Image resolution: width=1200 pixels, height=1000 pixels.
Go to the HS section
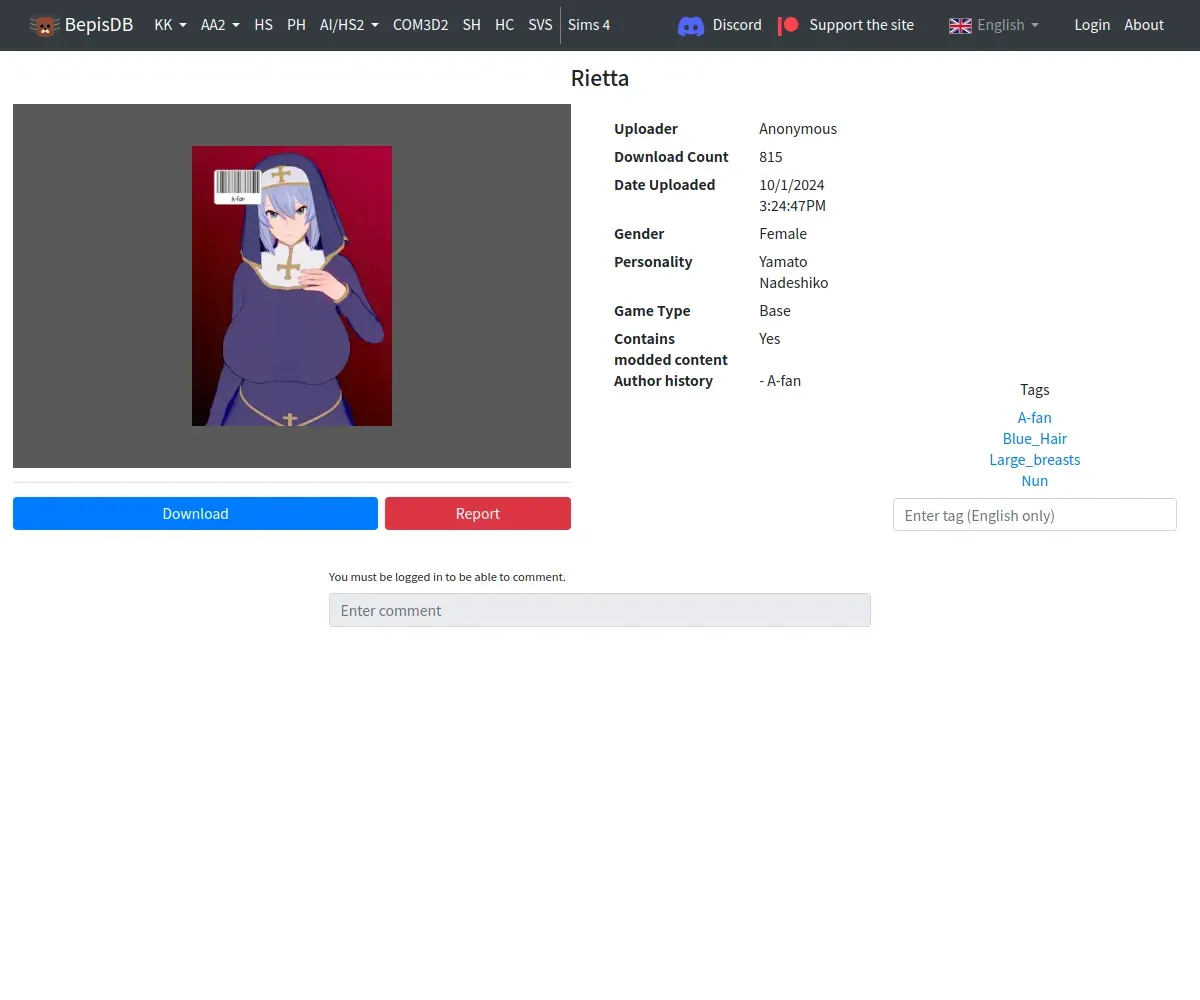[264, 25]
